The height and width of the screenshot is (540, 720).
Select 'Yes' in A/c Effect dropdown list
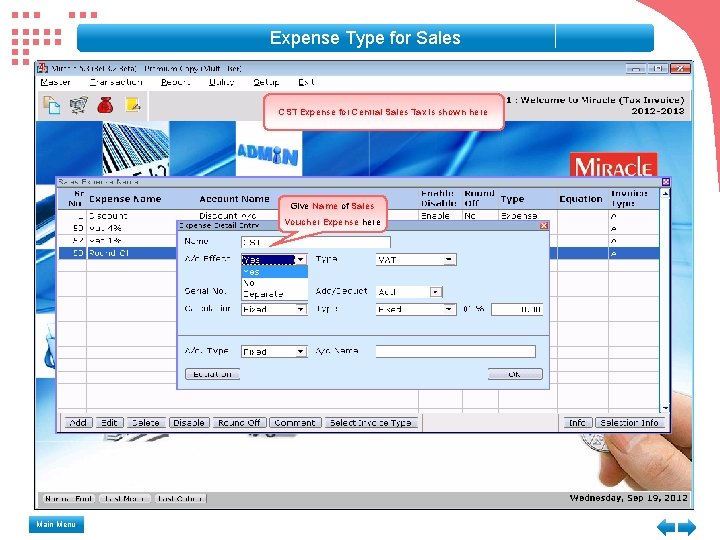point(274,272)
